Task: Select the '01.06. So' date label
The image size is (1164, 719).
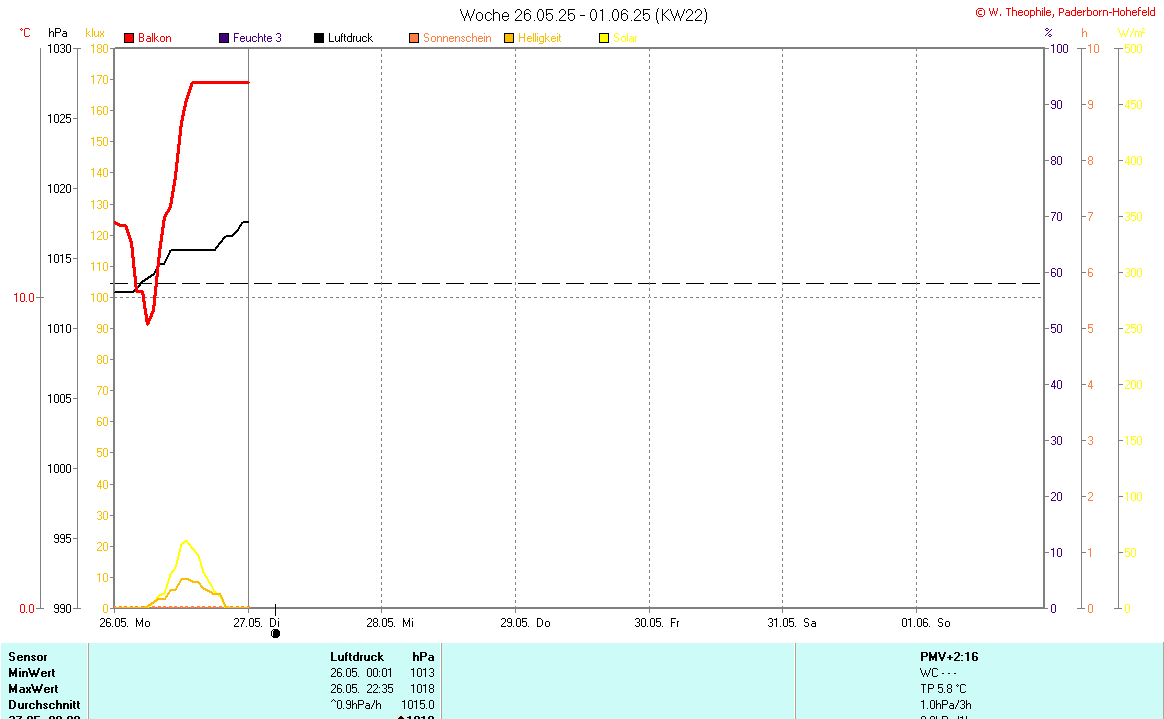Action: 926,623
